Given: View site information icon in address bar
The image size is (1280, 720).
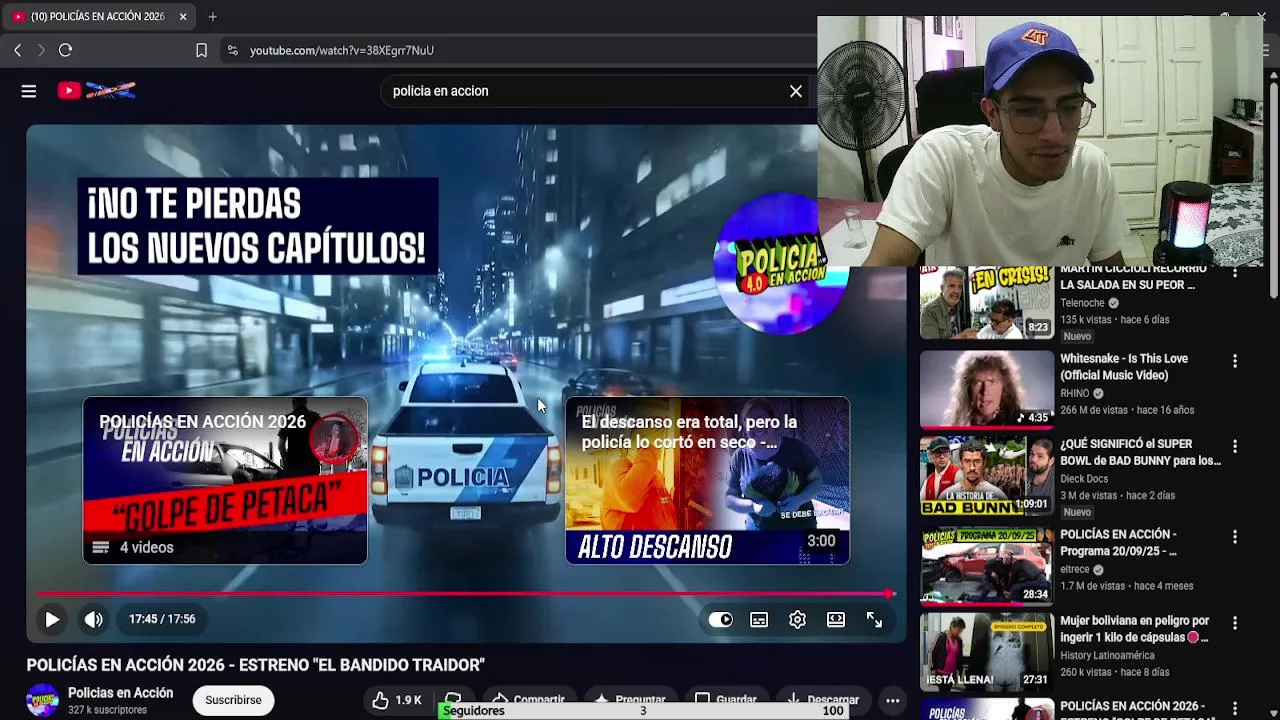Looking at the screenshot, I should tap(232, 50).
